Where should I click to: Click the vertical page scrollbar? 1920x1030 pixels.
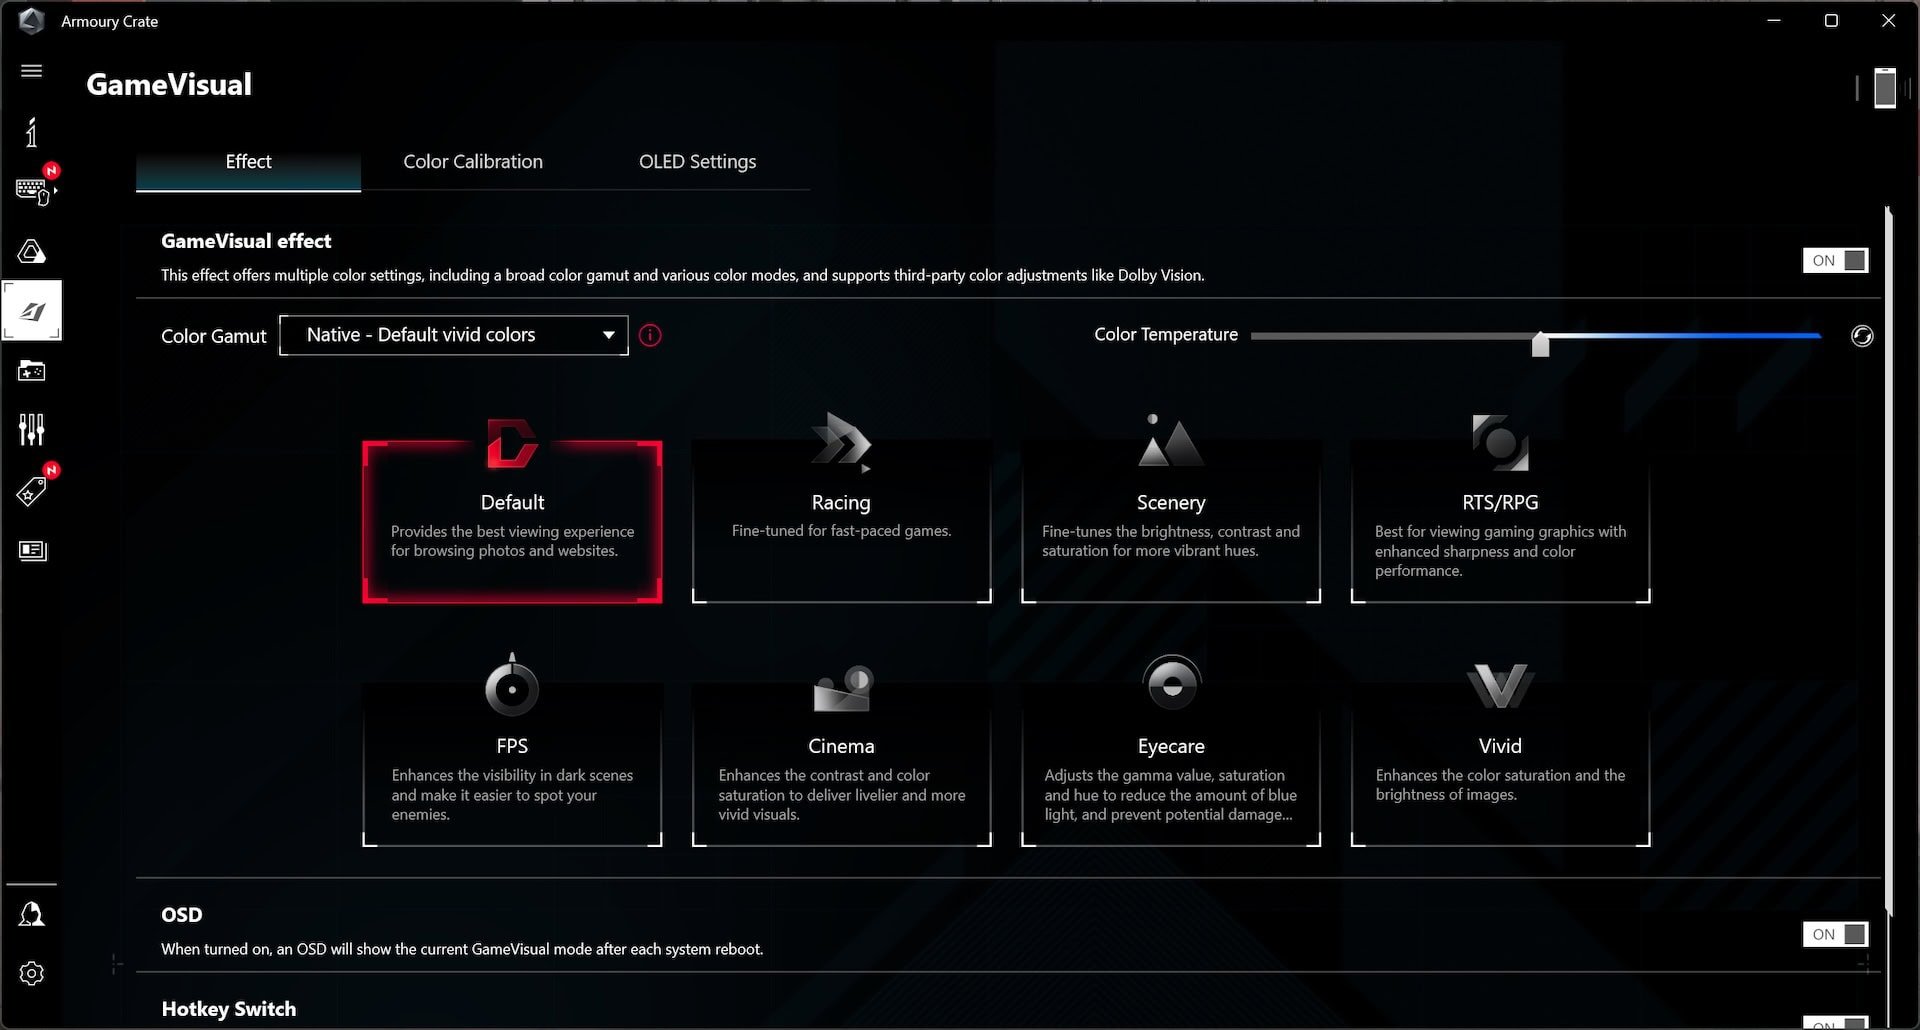tap(1888, 560)
